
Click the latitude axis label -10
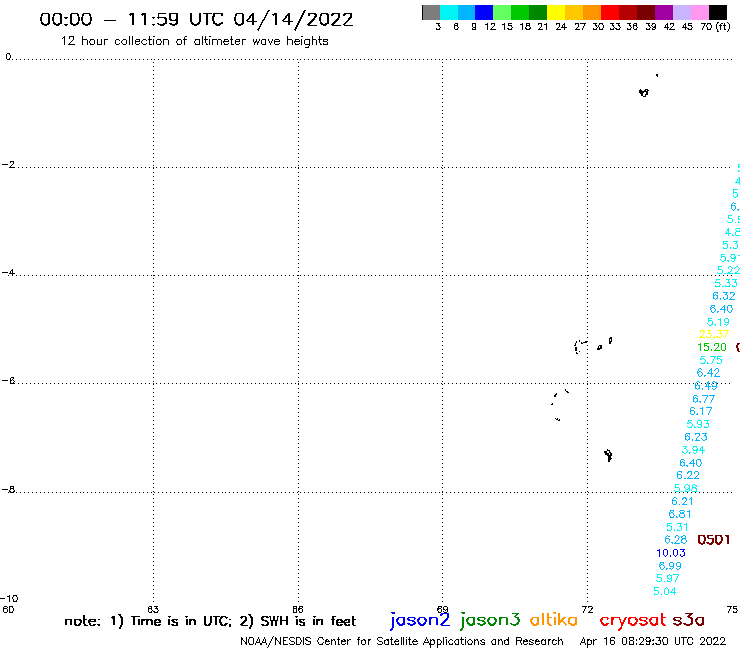[x=9, y=599]
